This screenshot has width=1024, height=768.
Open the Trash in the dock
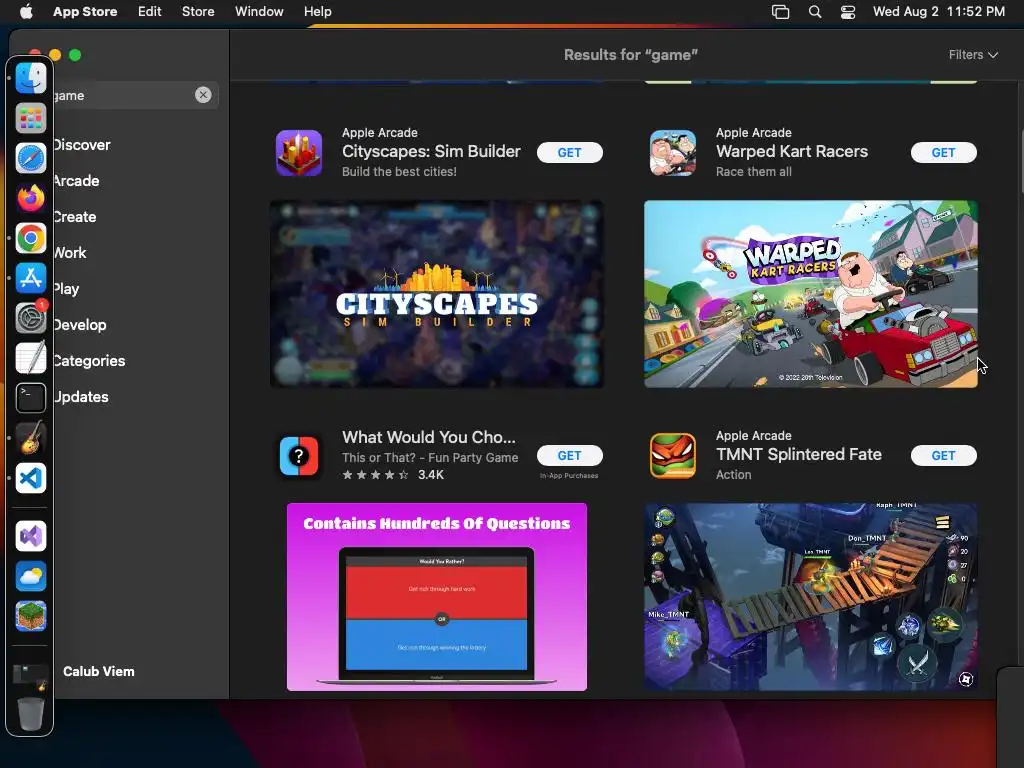pos(31,713)
